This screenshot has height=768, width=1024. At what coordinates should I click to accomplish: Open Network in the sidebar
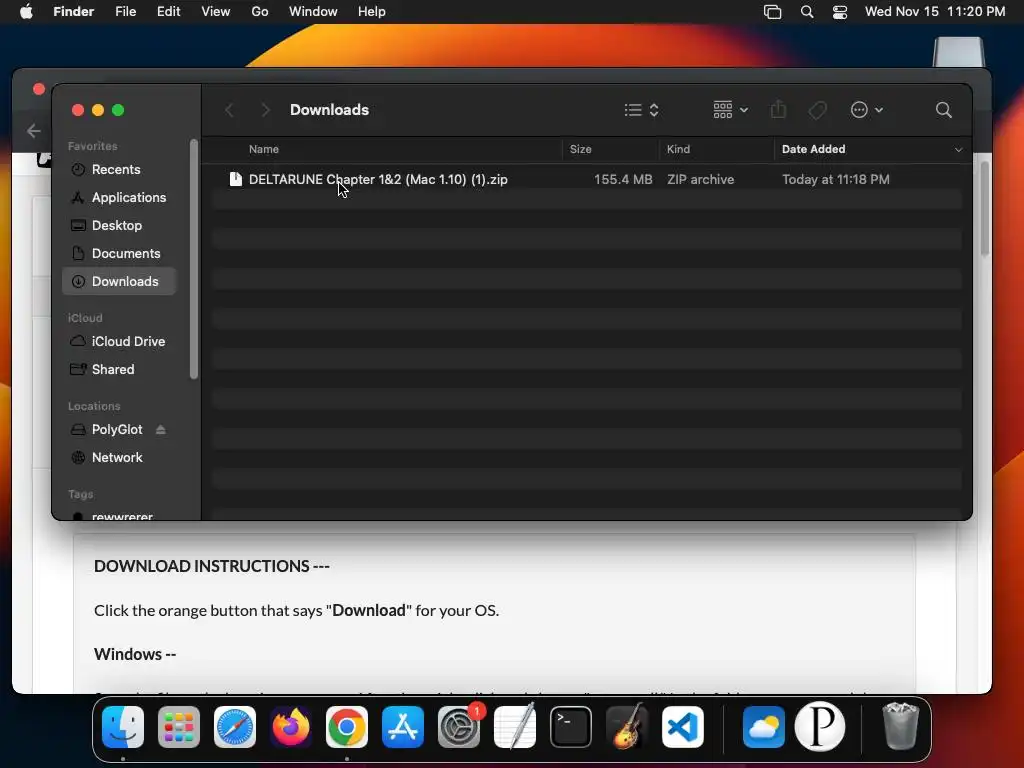(x=117, y=458)
